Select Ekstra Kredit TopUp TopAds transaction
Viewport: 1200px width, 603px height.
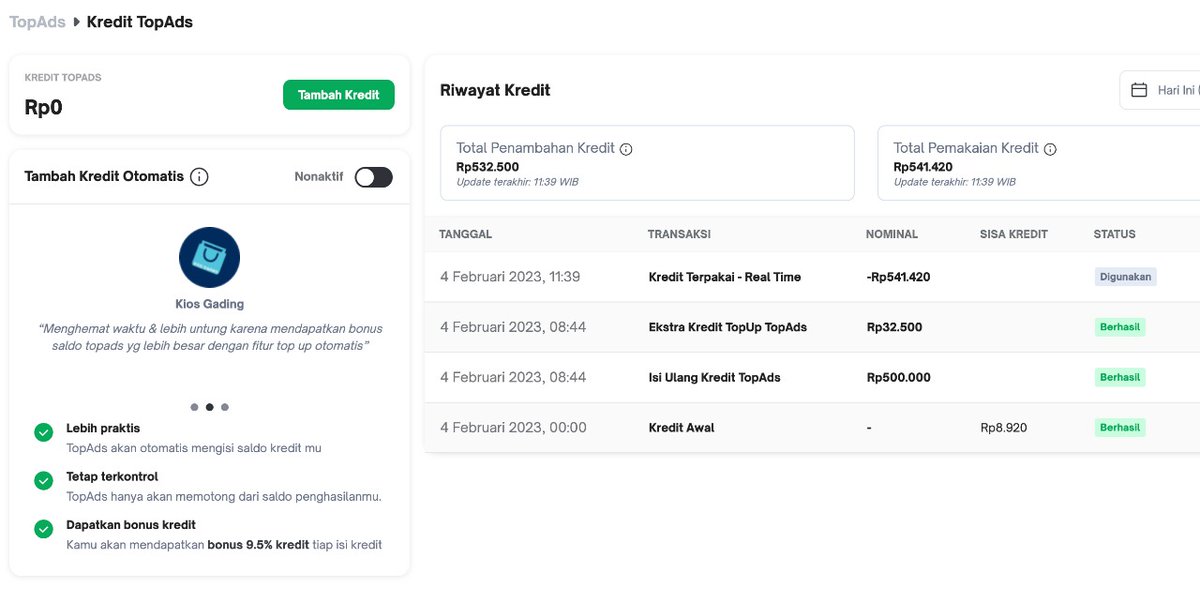pos(728,327)
